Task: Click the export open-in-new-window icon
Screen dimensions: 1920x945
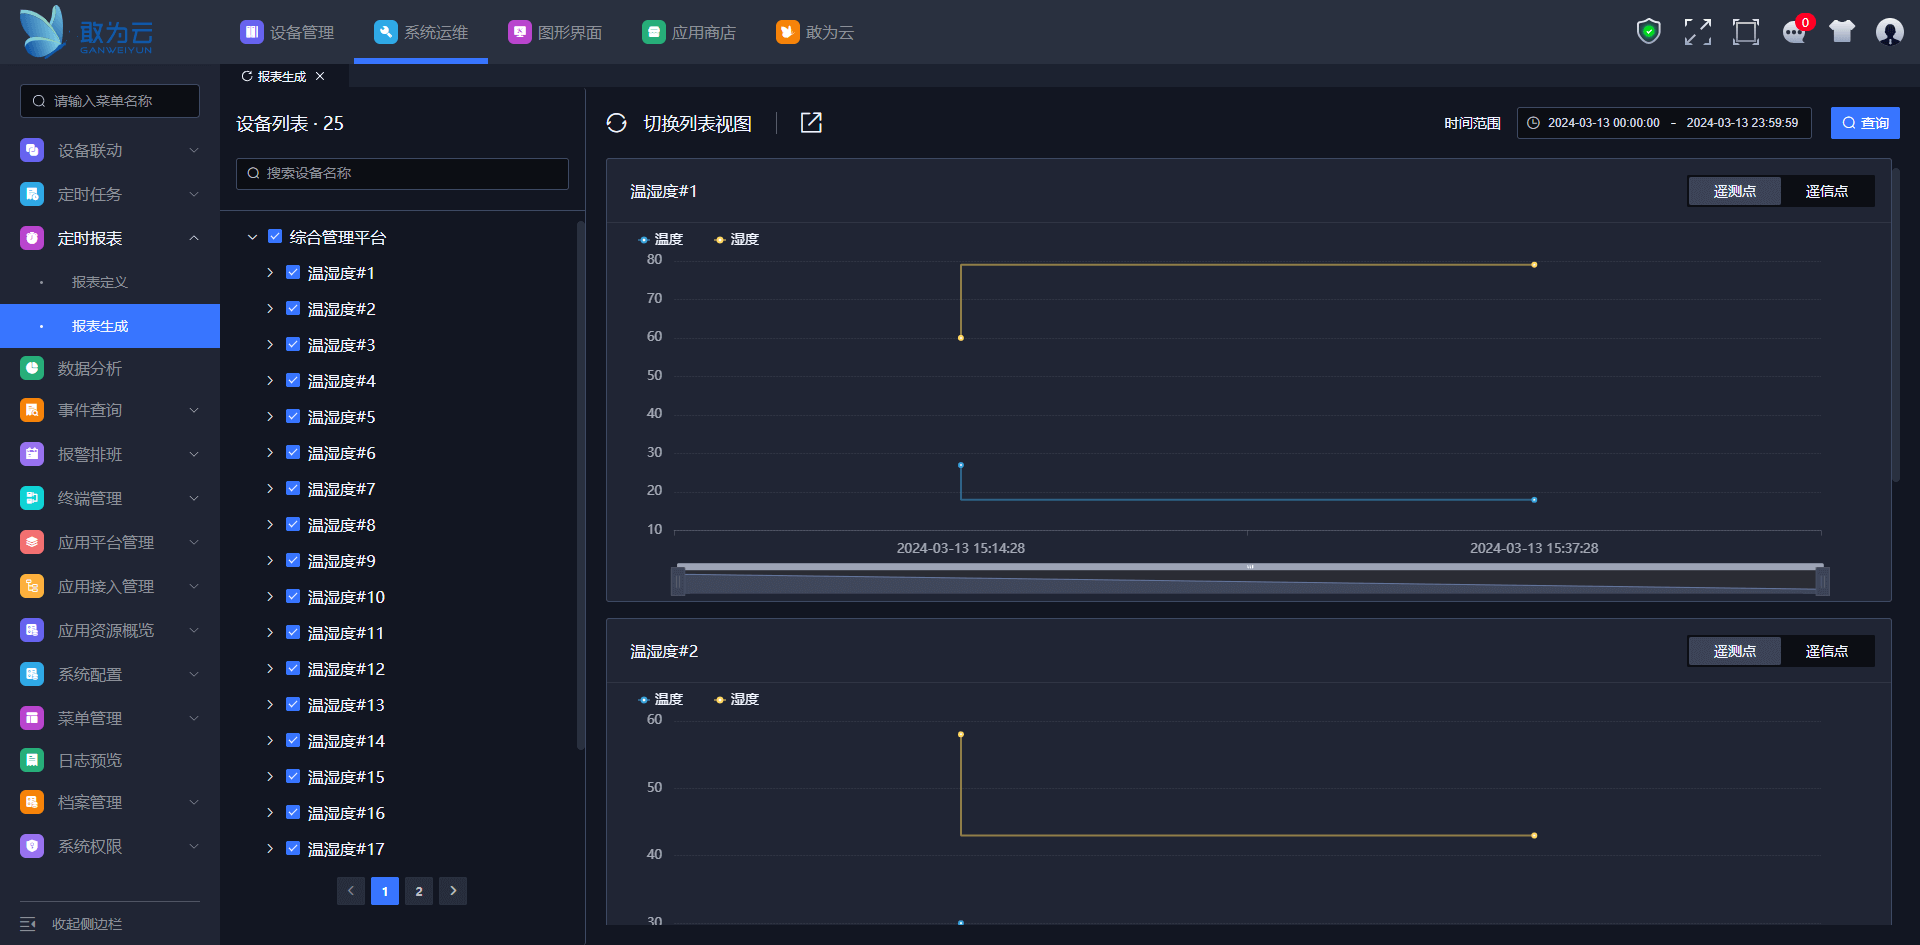Action: coord(811,123)
